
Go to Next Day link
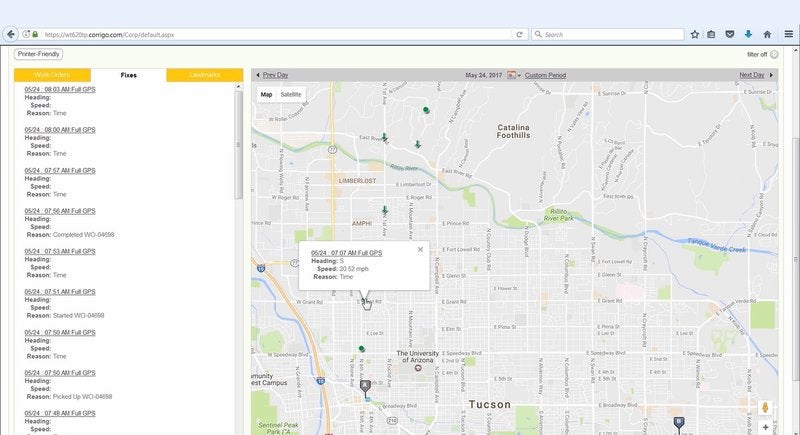(x=752, y=75)
